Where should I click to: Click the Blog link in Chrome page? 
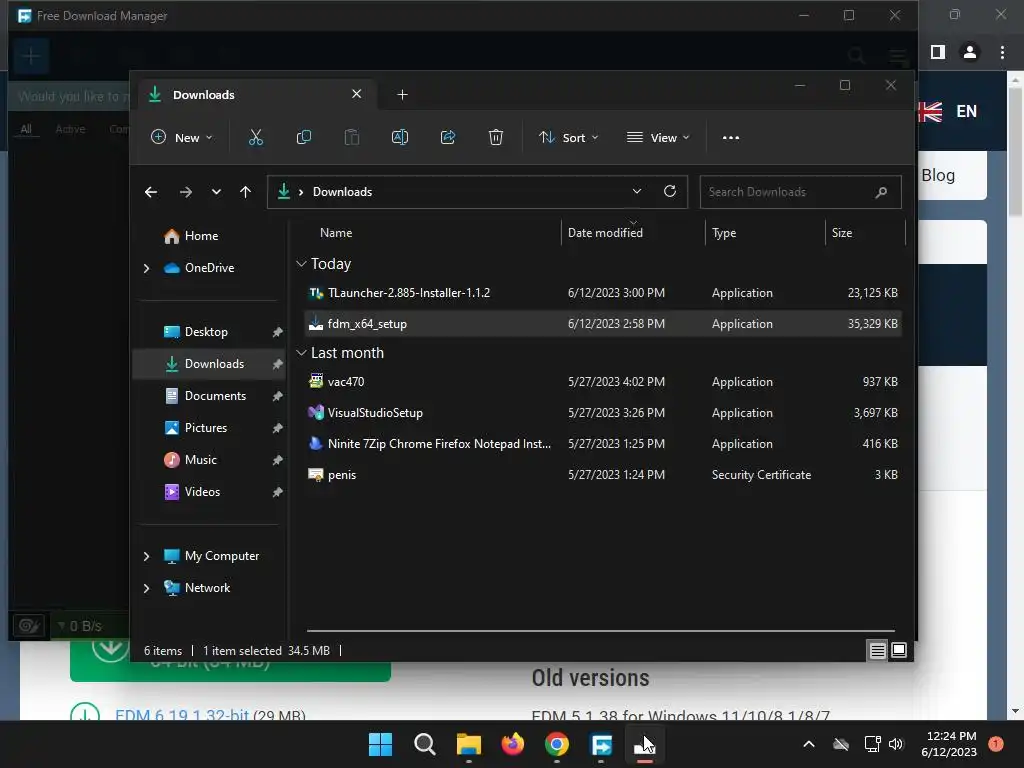coord(938,176)
